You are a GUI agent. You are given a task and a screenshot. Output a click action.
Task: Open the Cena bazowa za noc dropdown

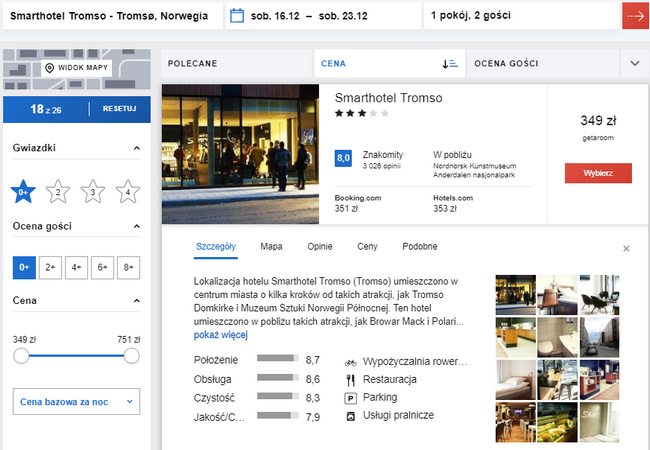click(x=76, y=402)
